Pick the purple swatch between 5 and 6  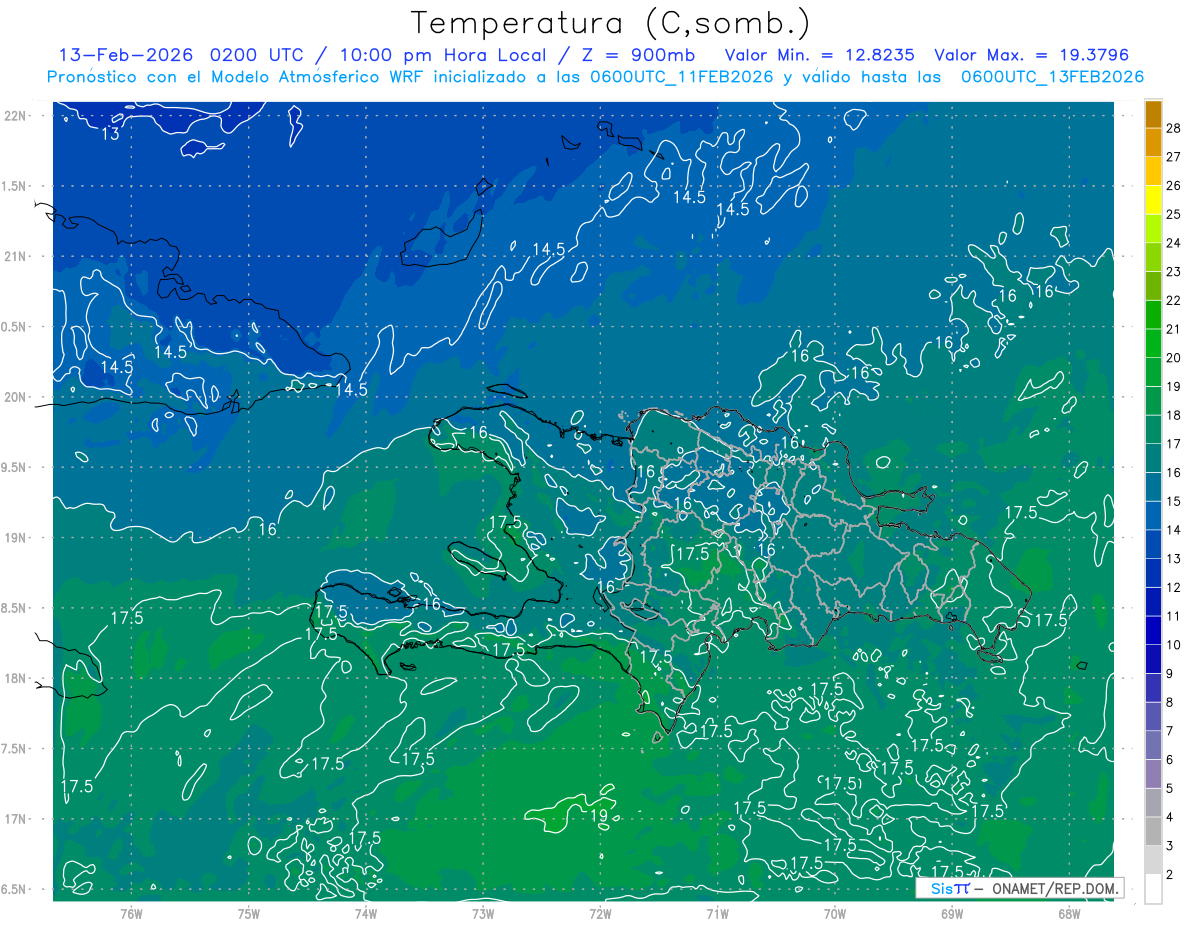tap(1153, 775)
